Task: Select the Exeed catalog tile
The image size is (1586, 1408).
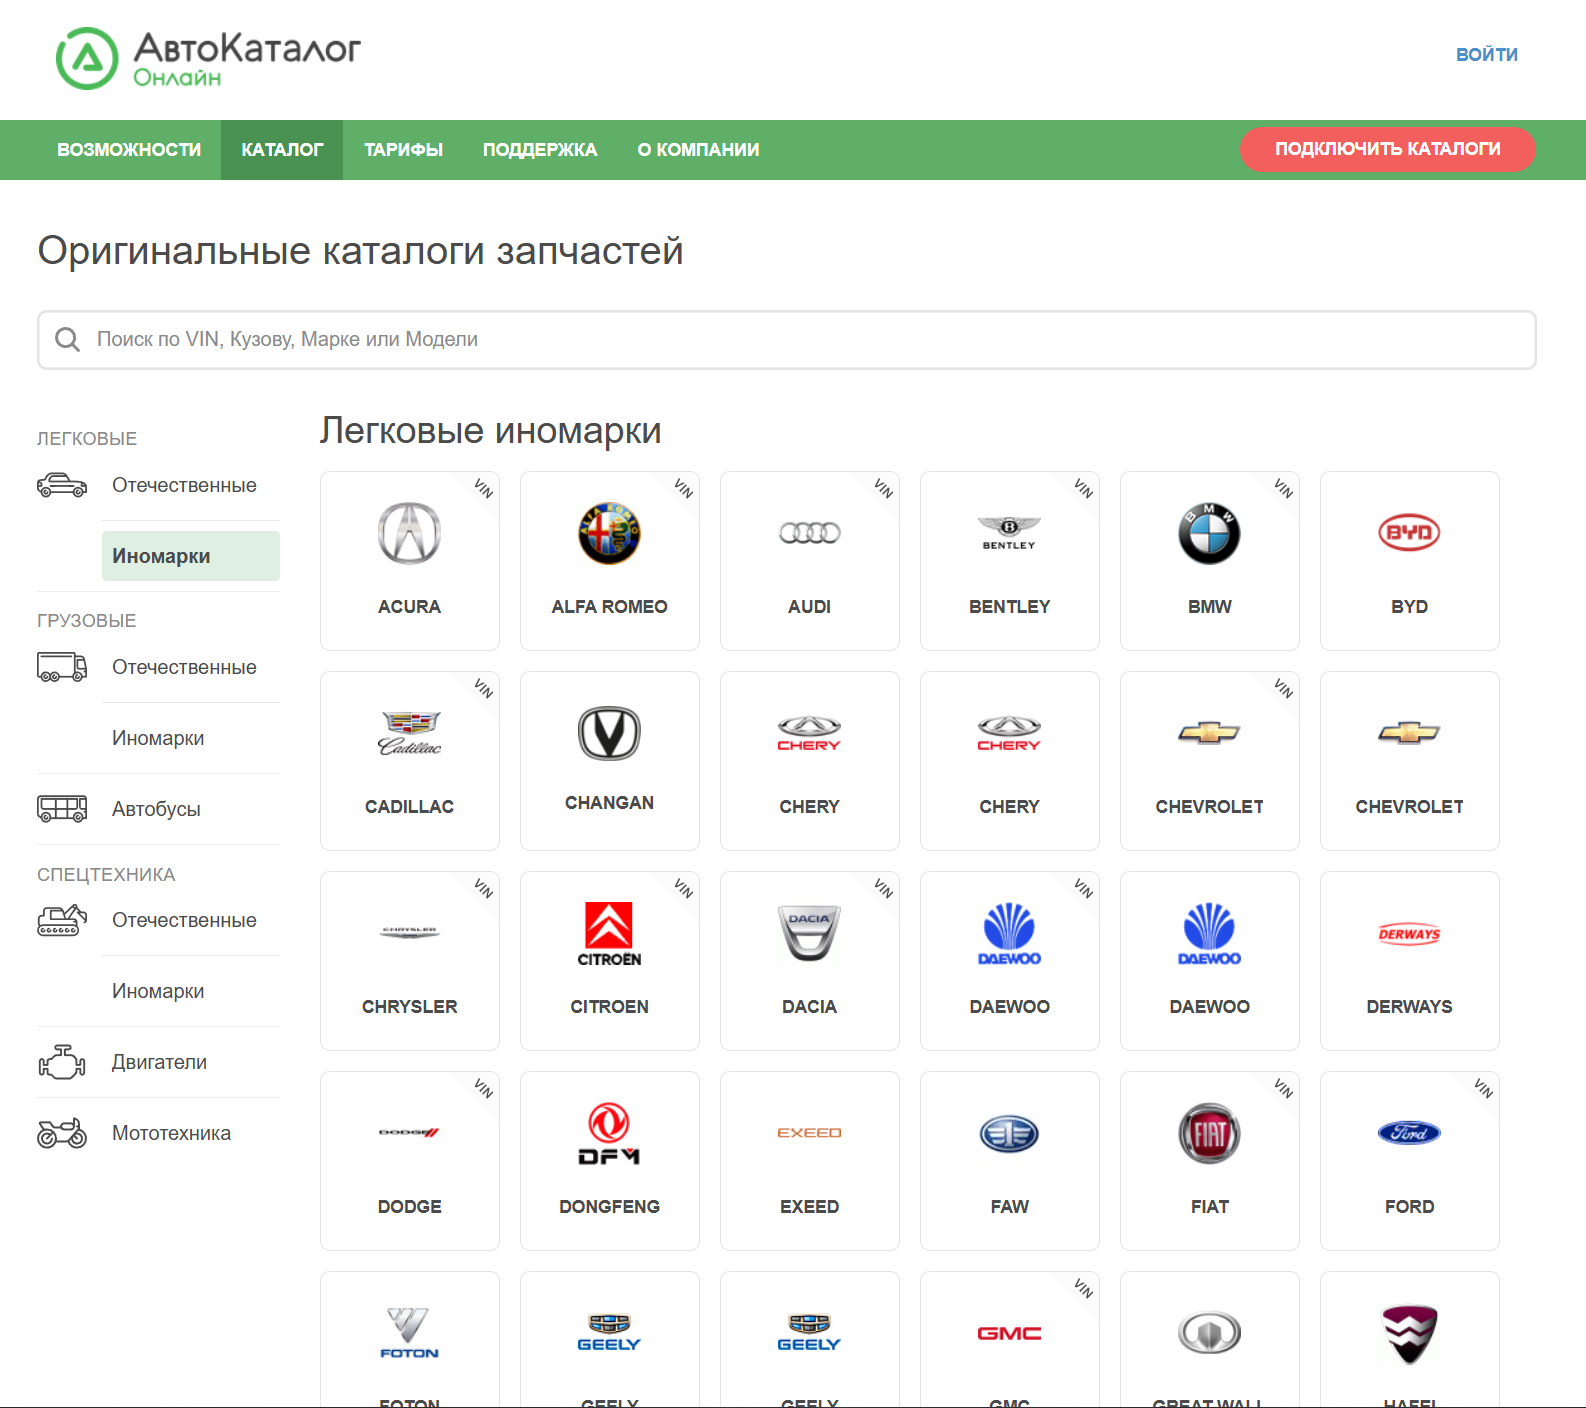Action: pyautogui.click(x=810, y=1161)
